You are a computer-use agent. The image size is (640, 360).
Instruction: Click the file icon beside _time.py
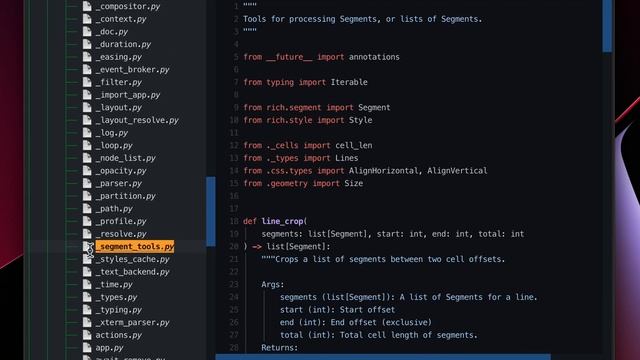pos(87,284)
